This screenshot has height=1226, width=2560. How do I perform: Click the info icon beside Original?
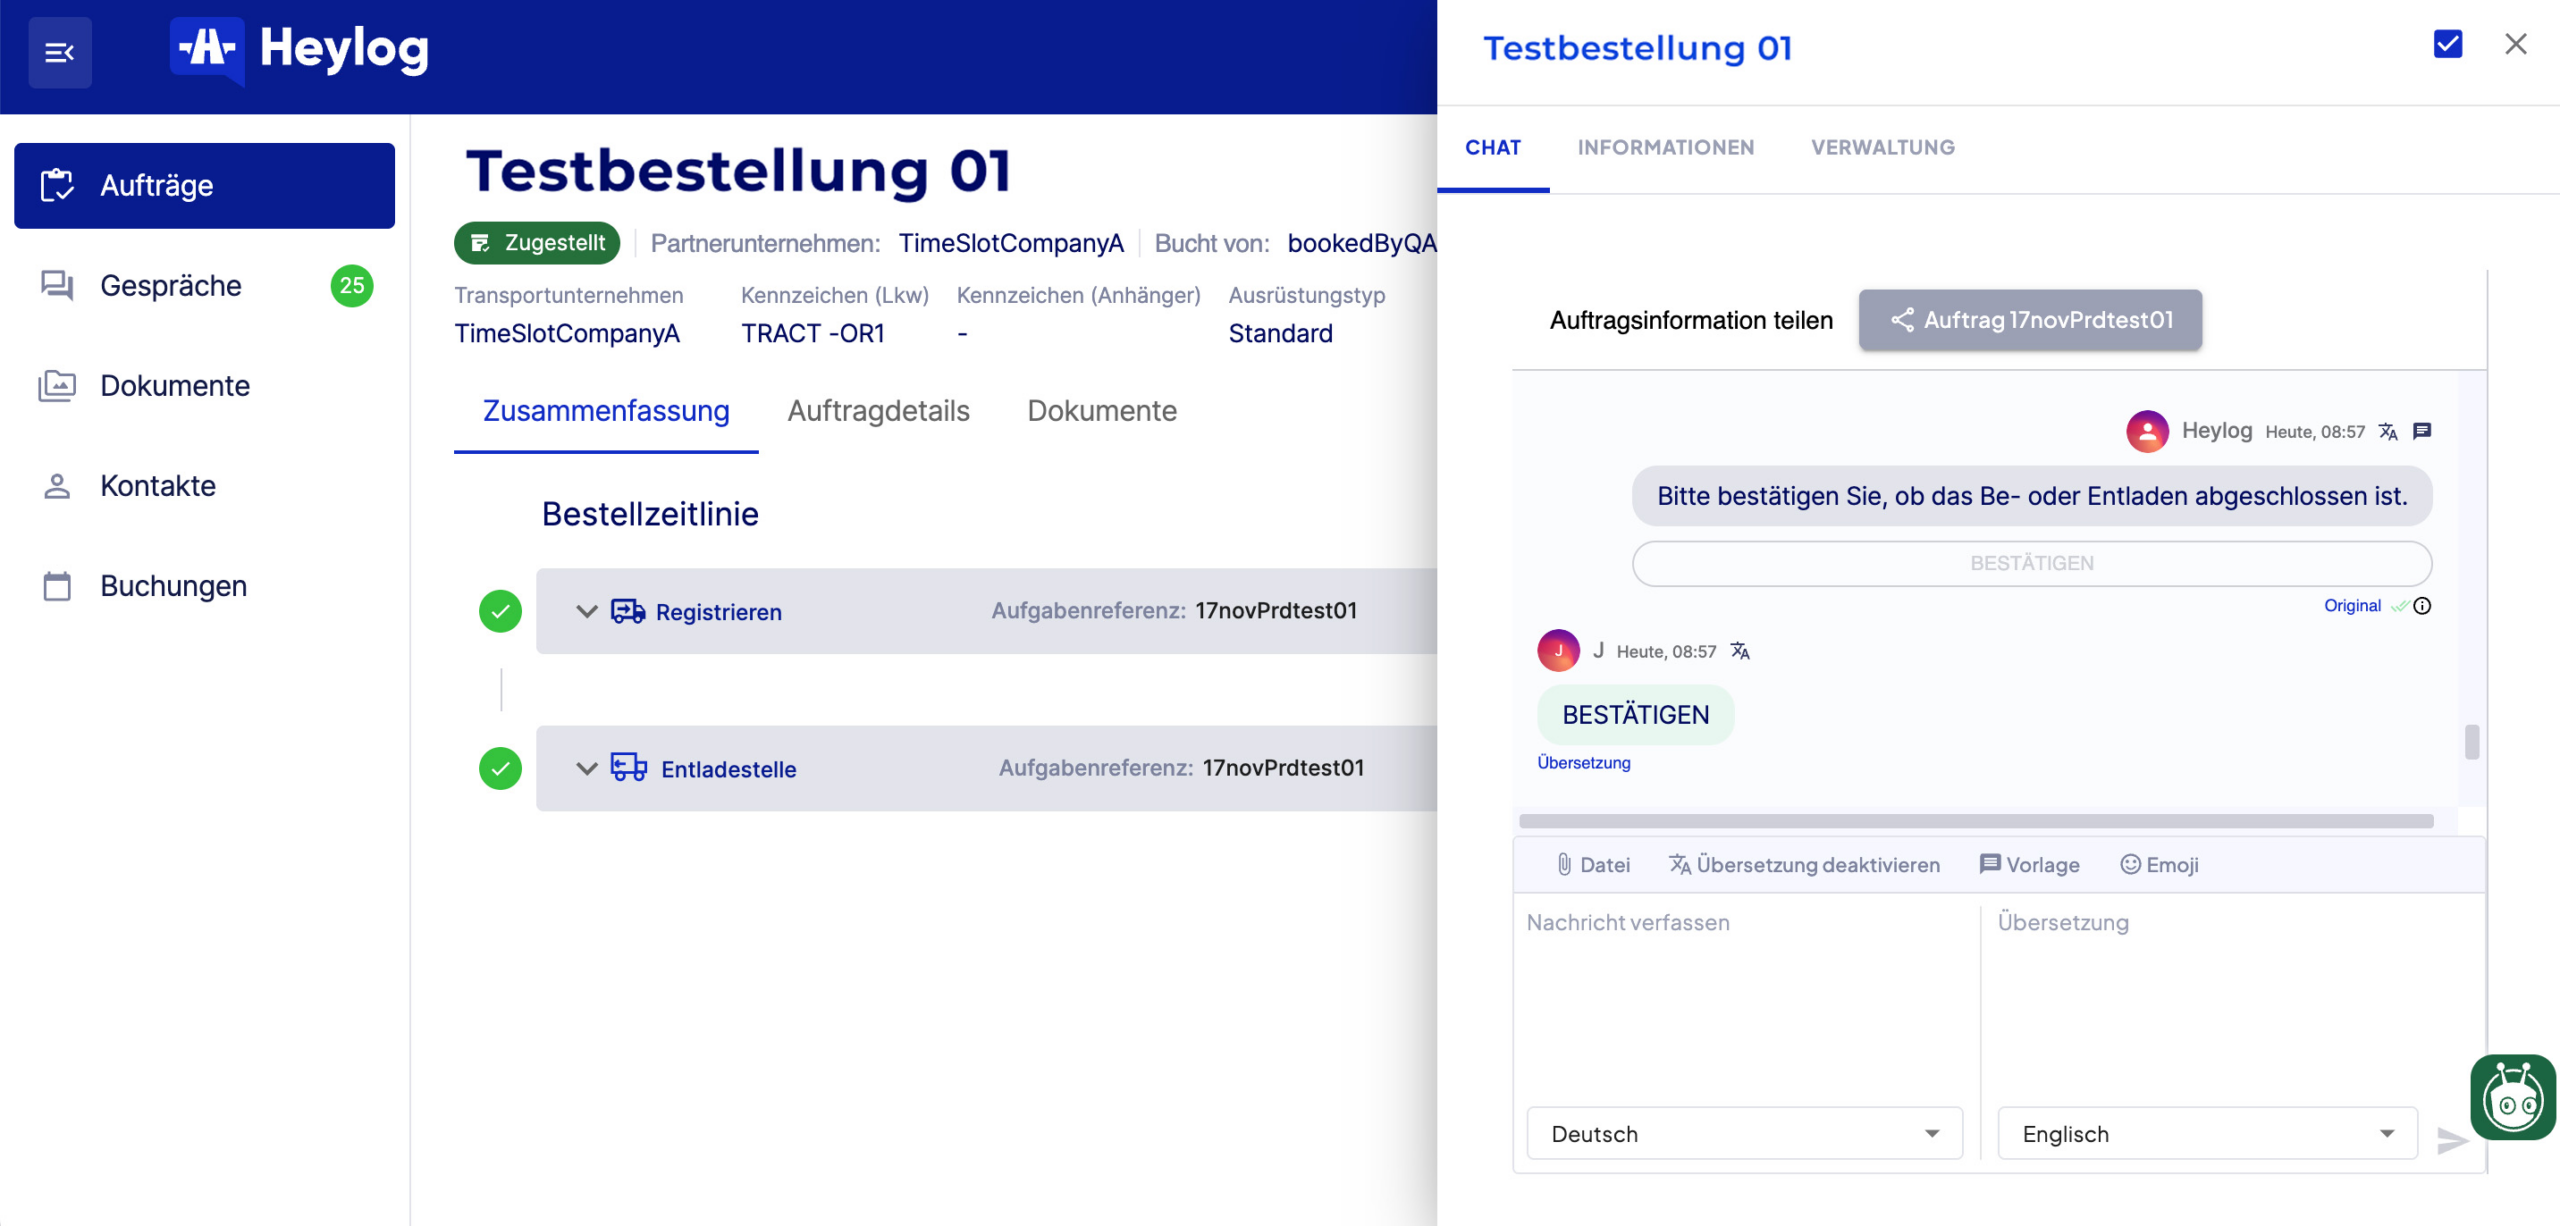(2422, 606)
